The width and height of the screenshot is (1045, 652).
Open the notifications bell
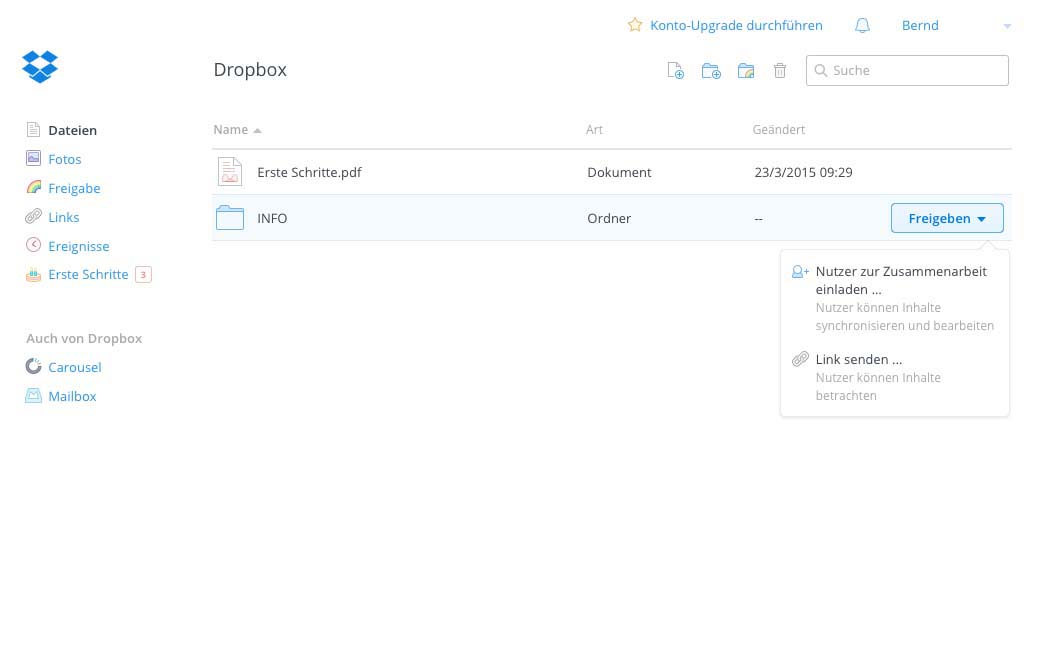click(x=862, y=26)
